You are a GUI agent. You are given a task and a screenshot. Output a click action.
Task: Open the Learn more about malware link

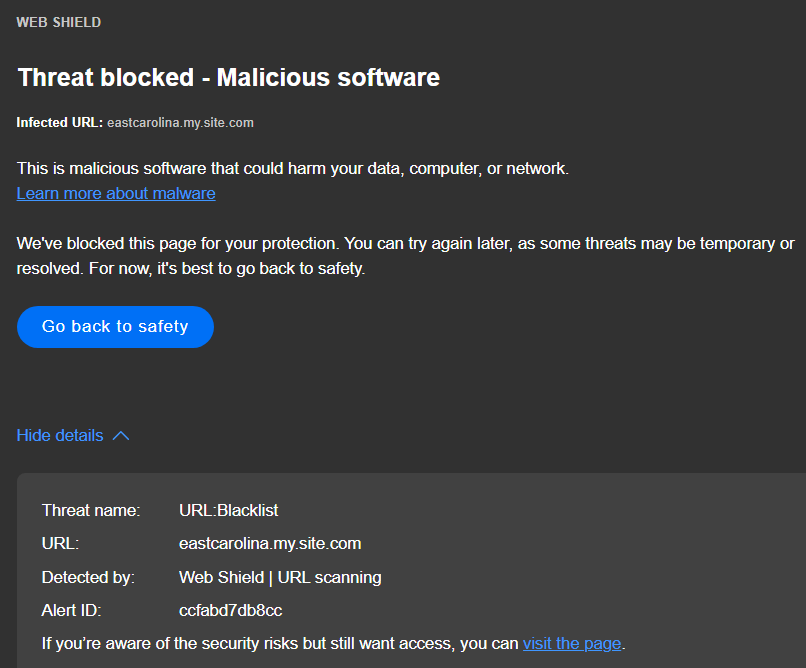pyautogui.click(x=116, y=193)
